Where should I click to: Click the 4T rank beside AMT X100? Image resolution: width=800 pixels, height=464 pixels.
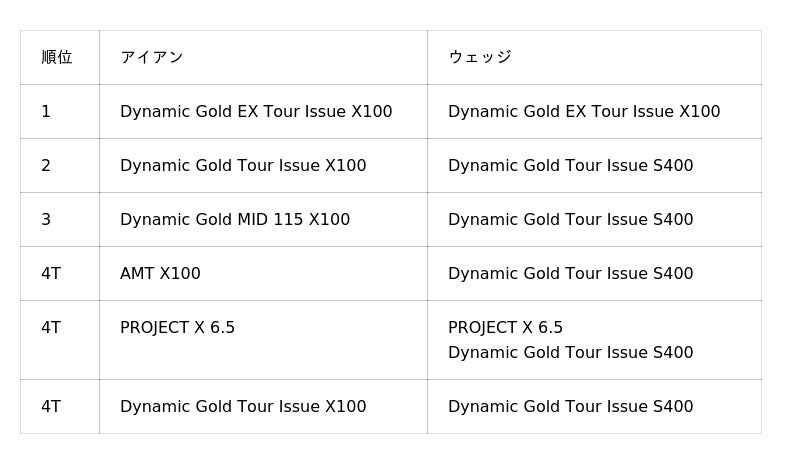click(51, 274)
